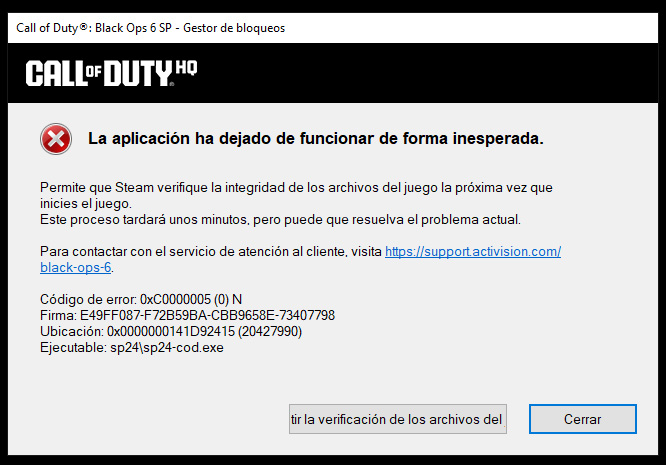Click the red error X icon

click(x=56, y=139)
